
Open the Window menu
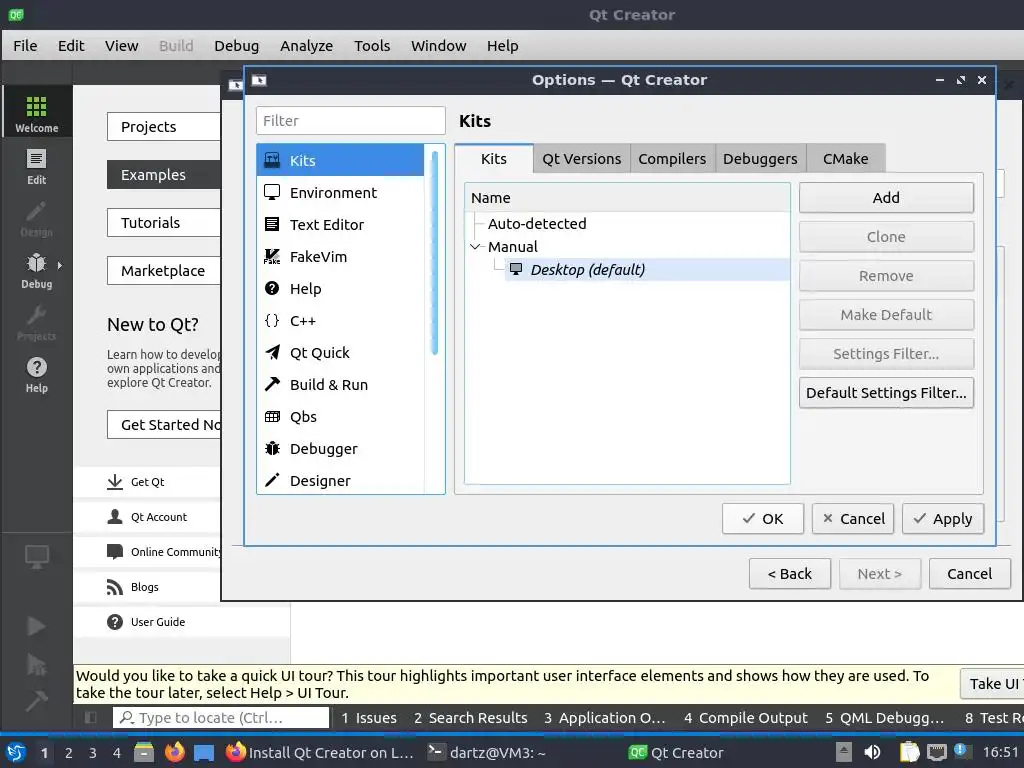pyautogui.click(x=438, y=46)
